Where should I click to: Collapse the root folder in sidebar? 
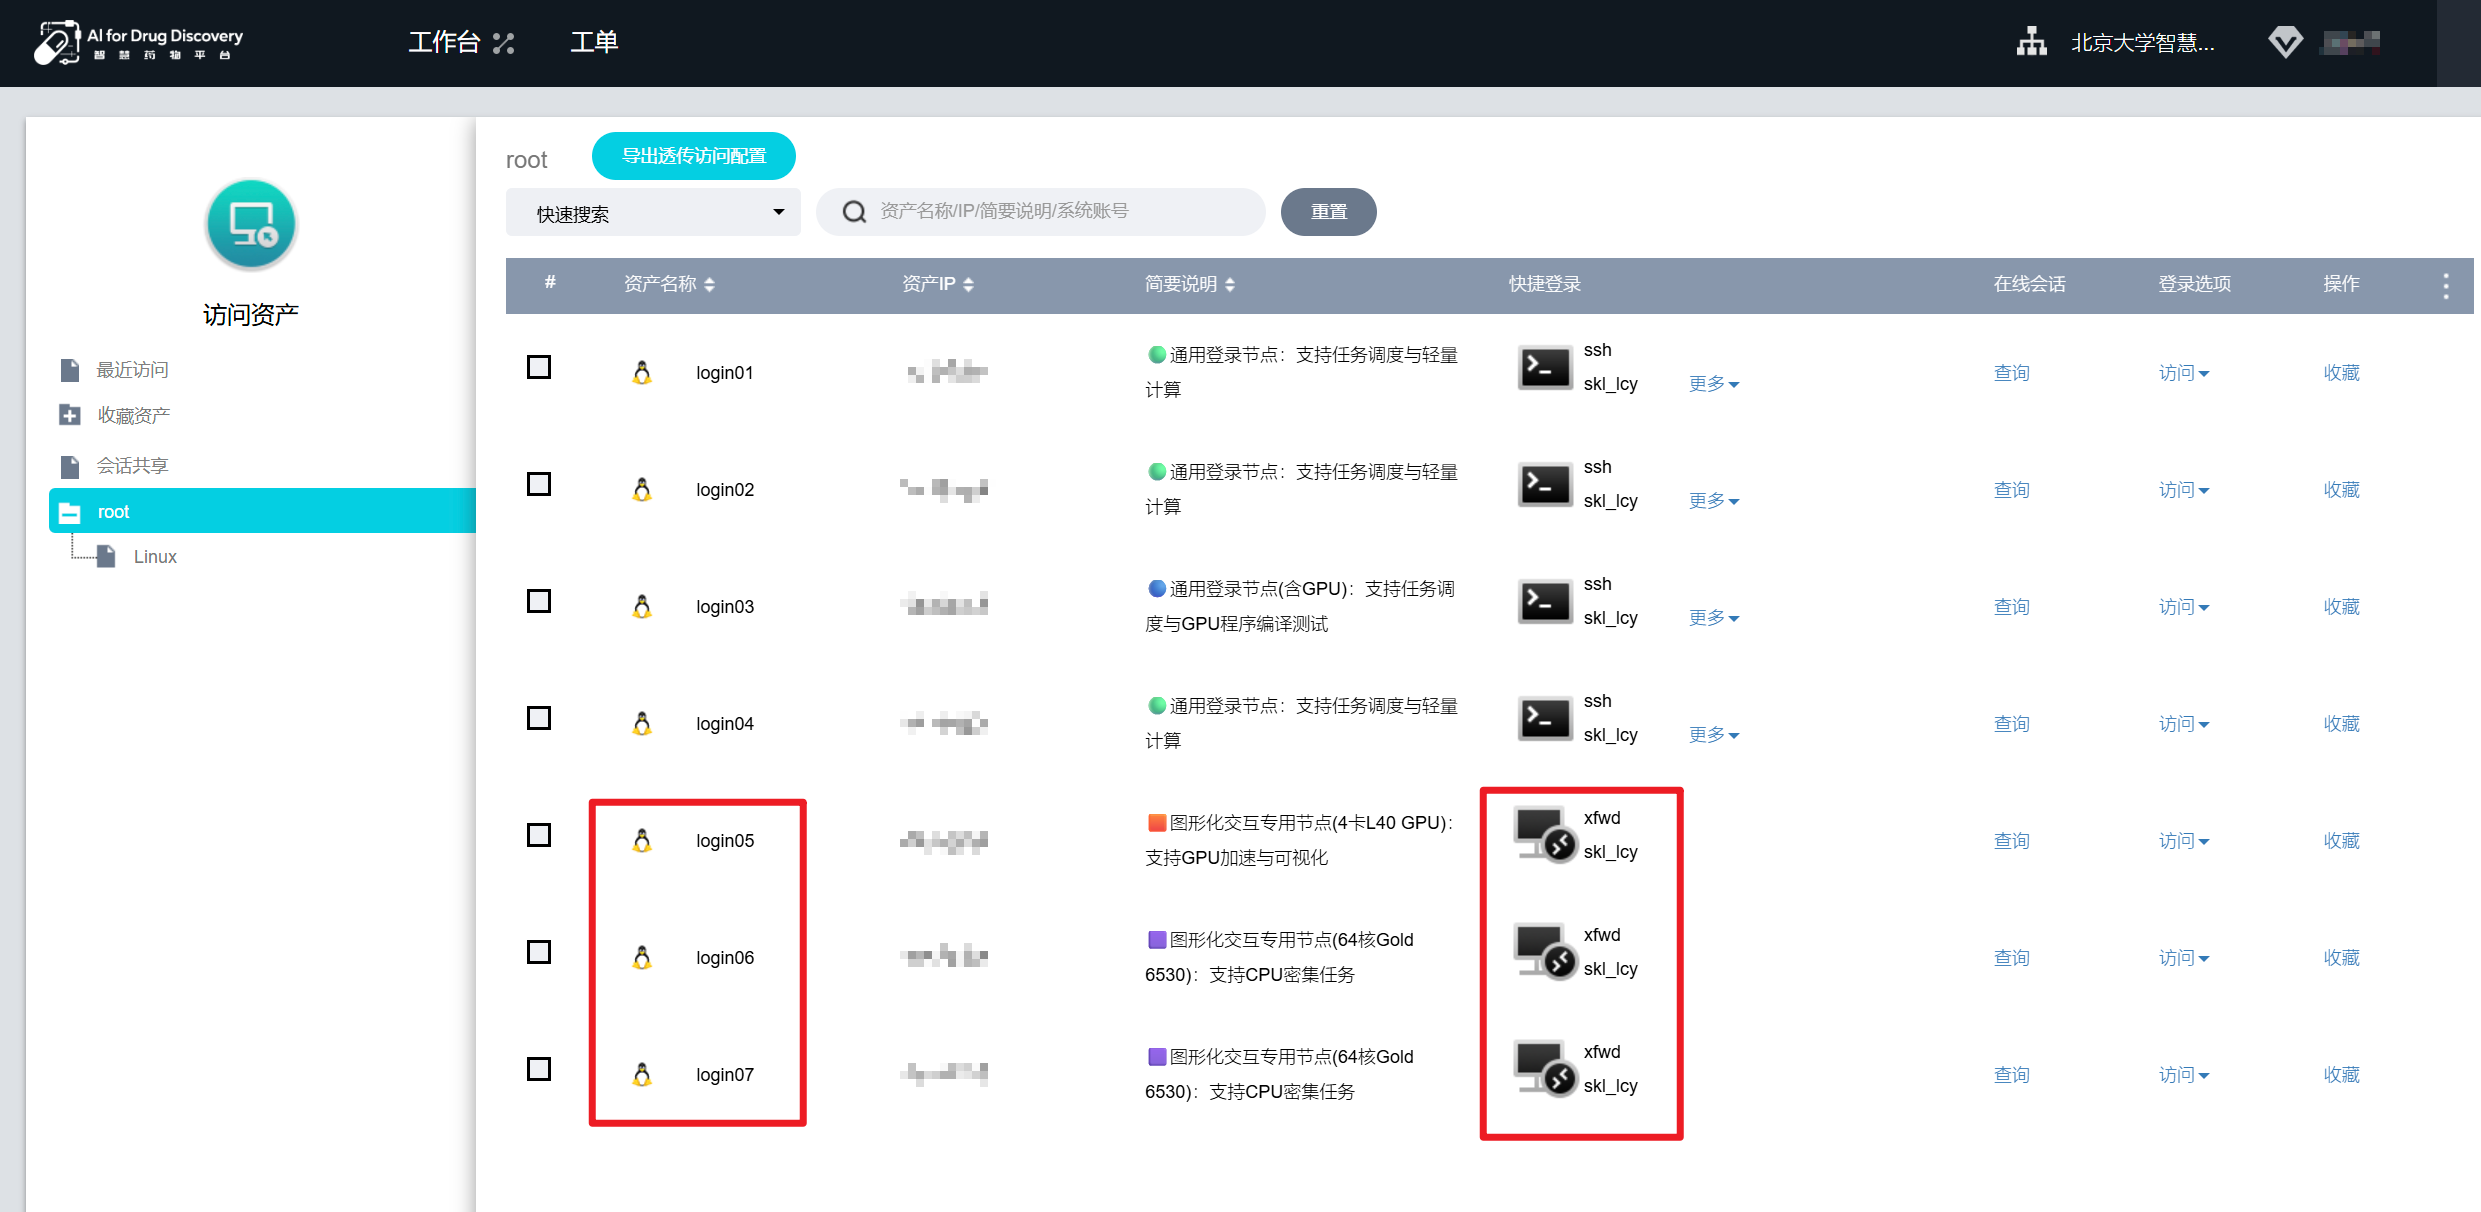point(70,513)
